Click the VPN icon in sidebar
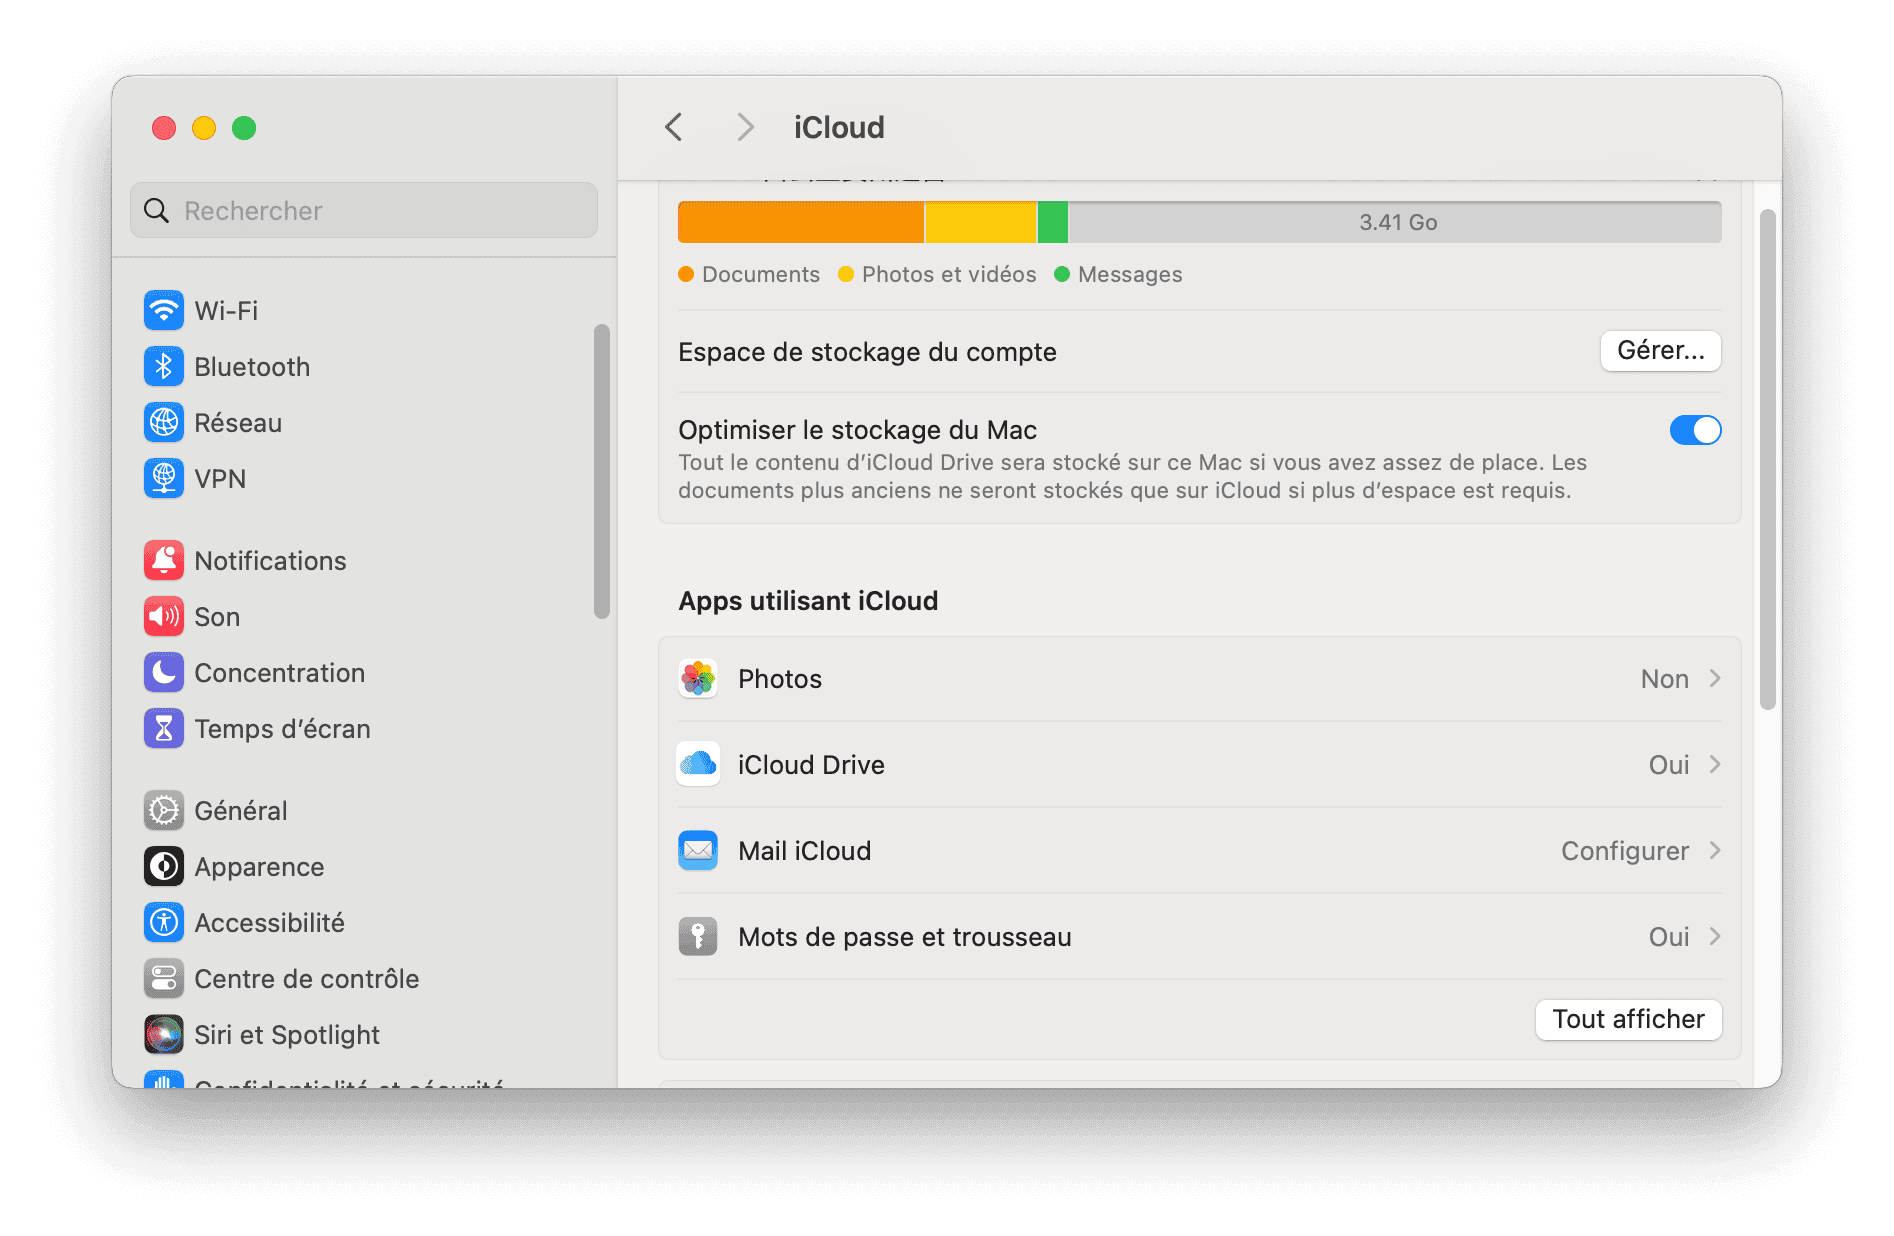Viewport: 1894px width, 1236px height. 164,479
